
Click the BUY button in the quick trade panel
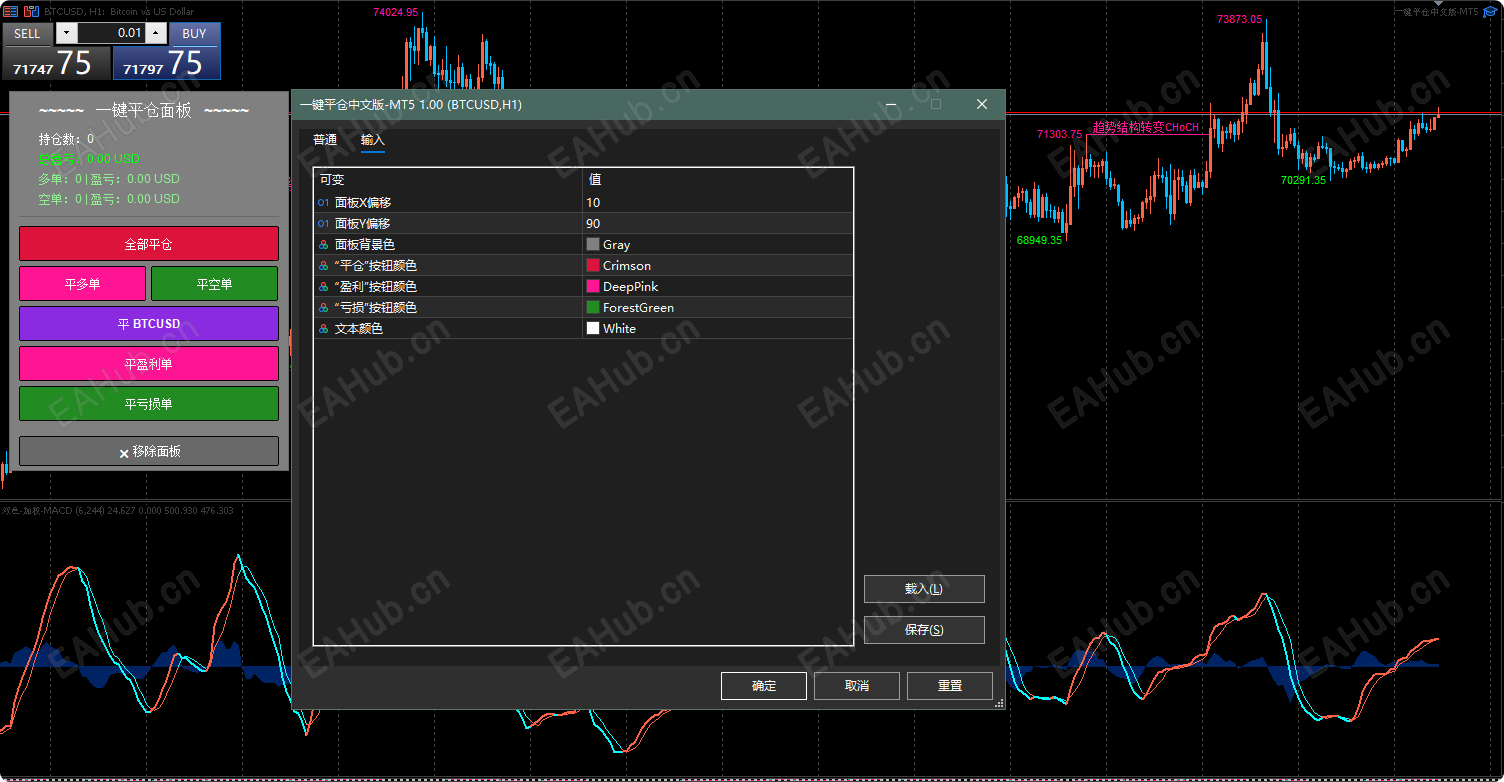click(x=194, y=33)
